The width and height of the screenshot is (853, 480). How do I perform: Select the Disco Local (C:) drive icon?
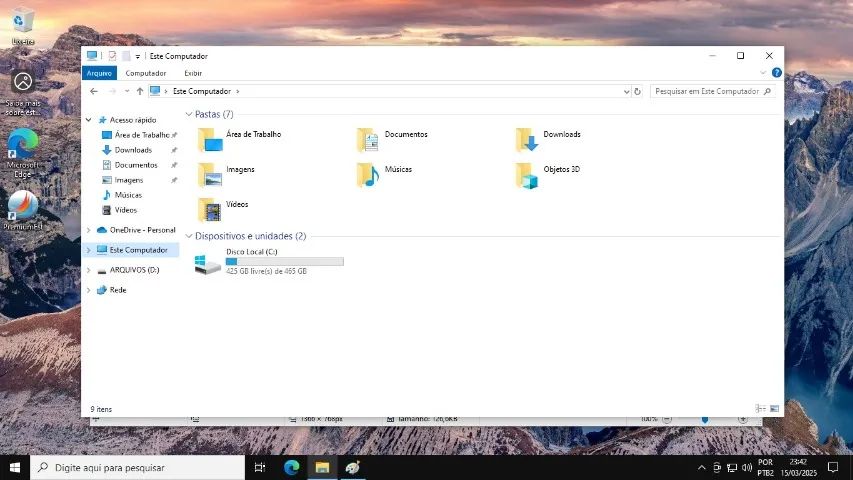(208, 264)
